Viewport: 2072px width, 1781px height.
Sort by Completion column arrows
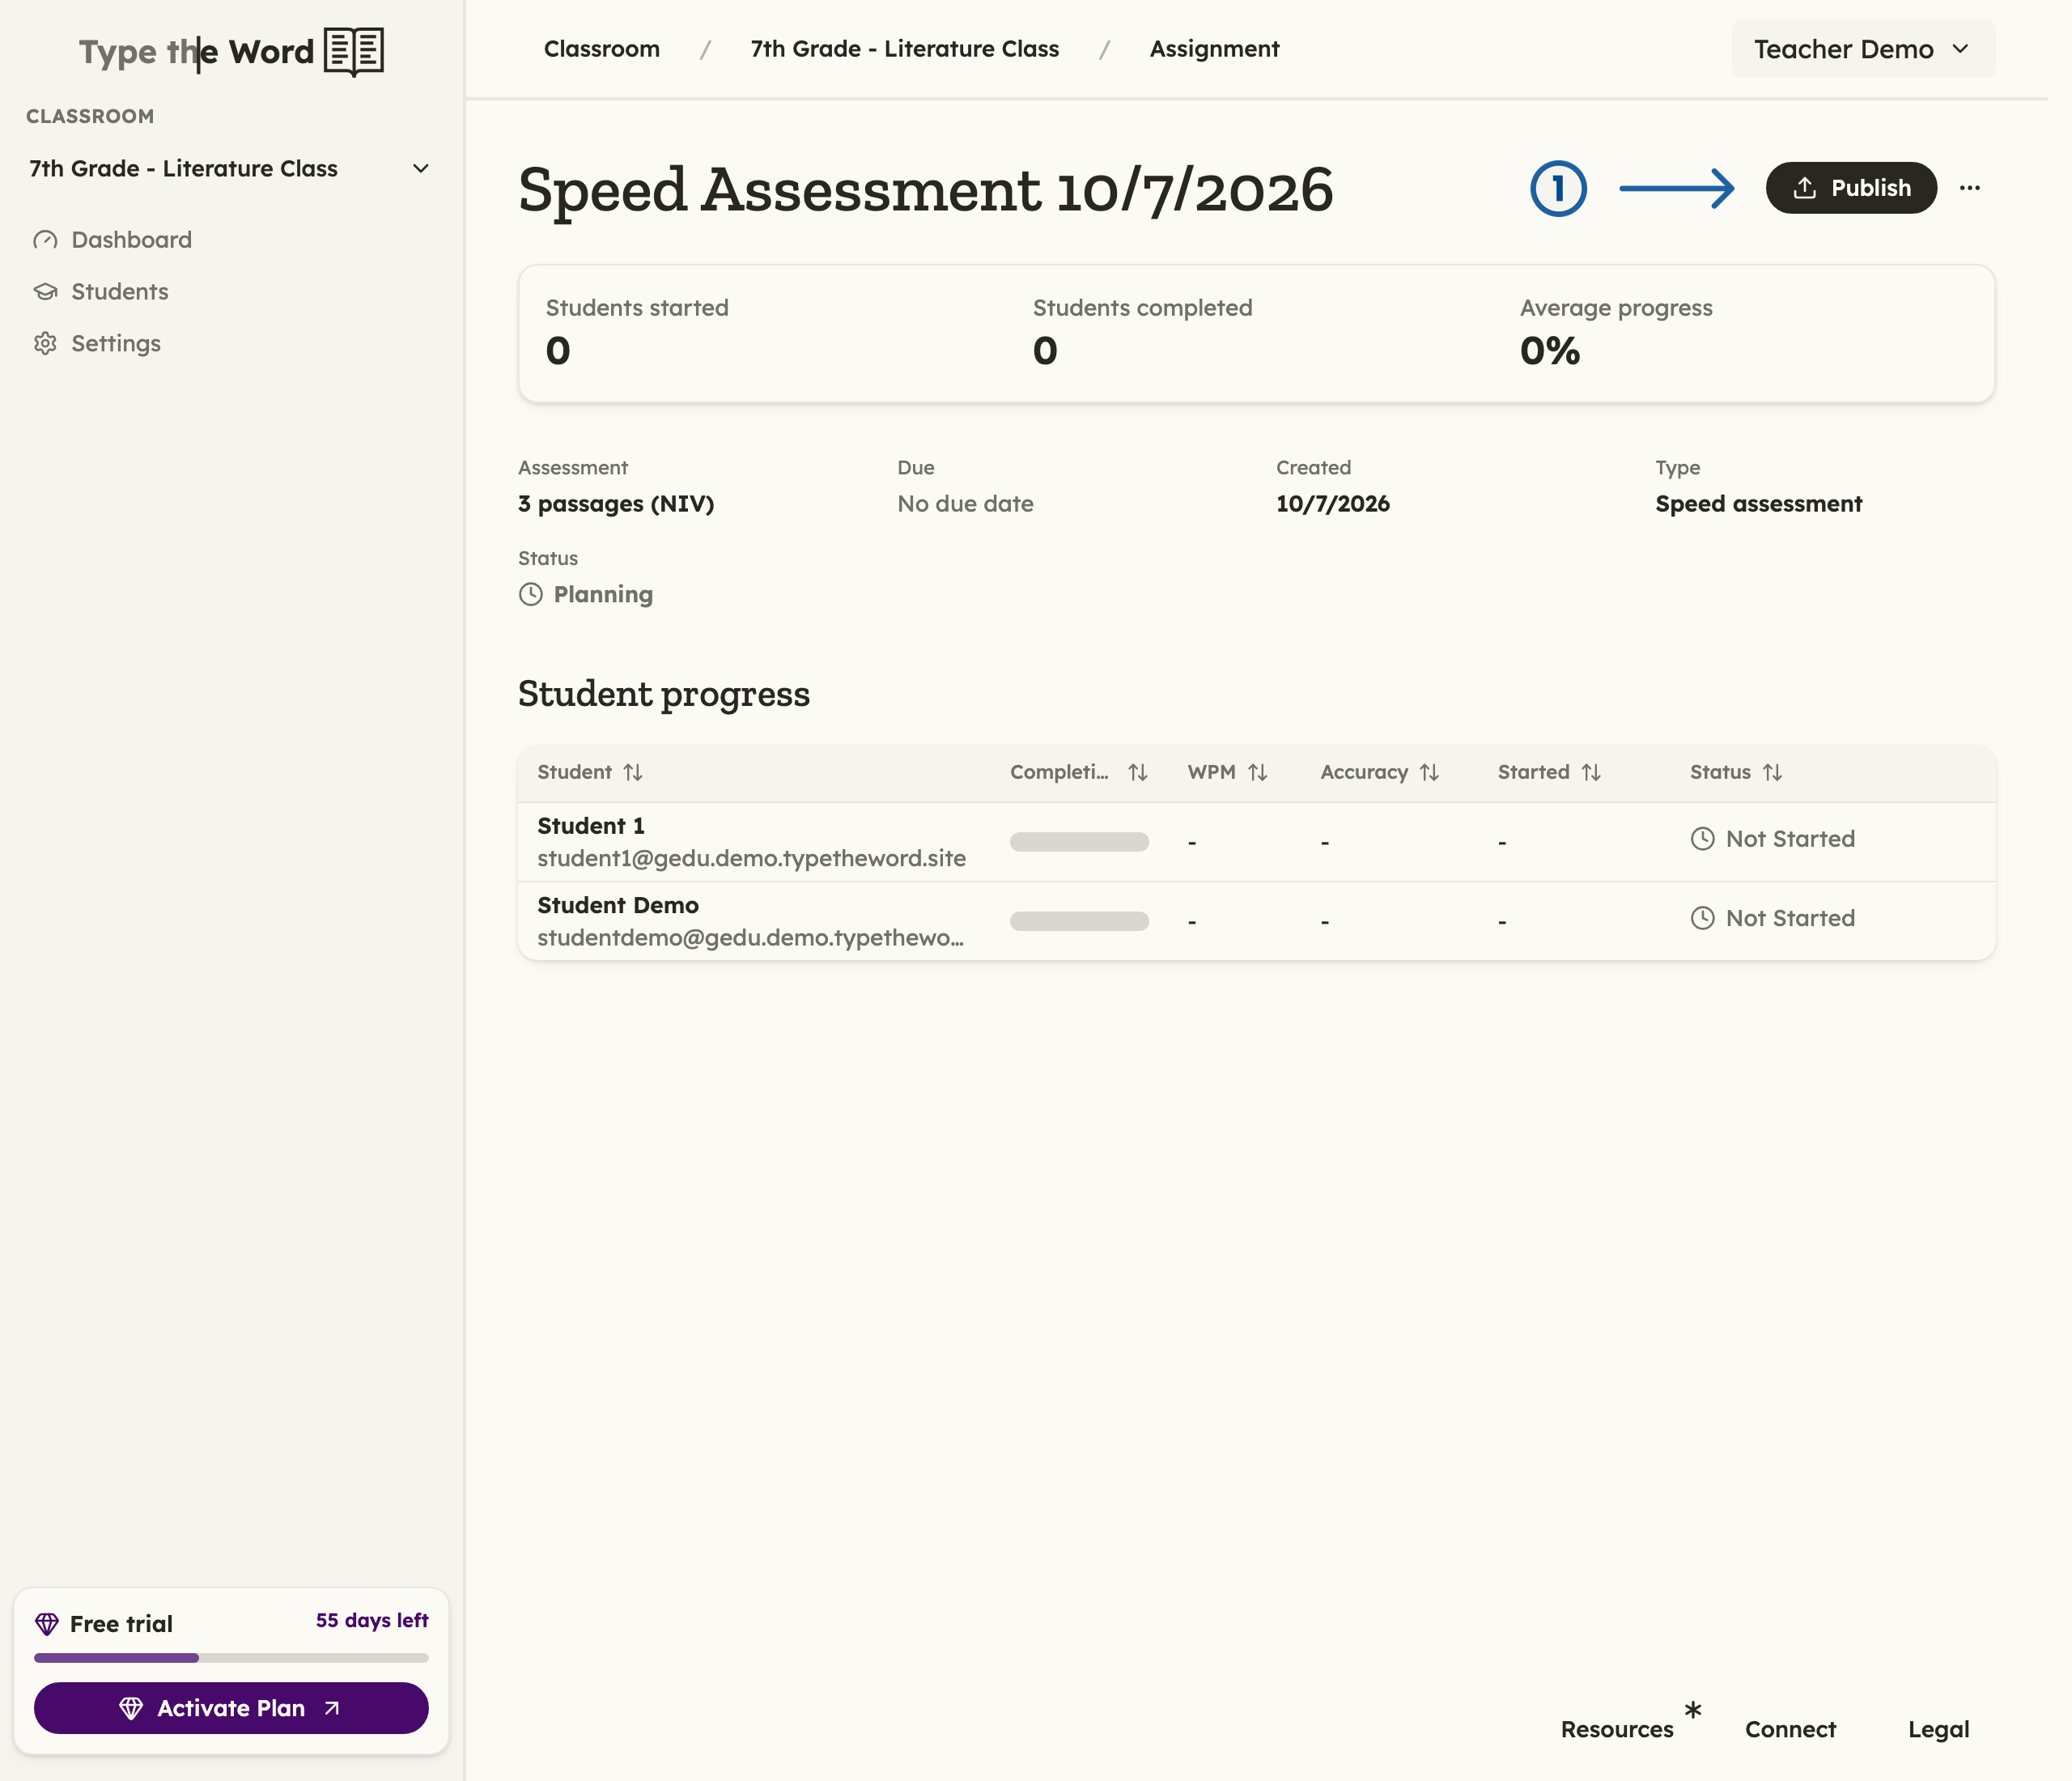click(x=1137, y=773)
